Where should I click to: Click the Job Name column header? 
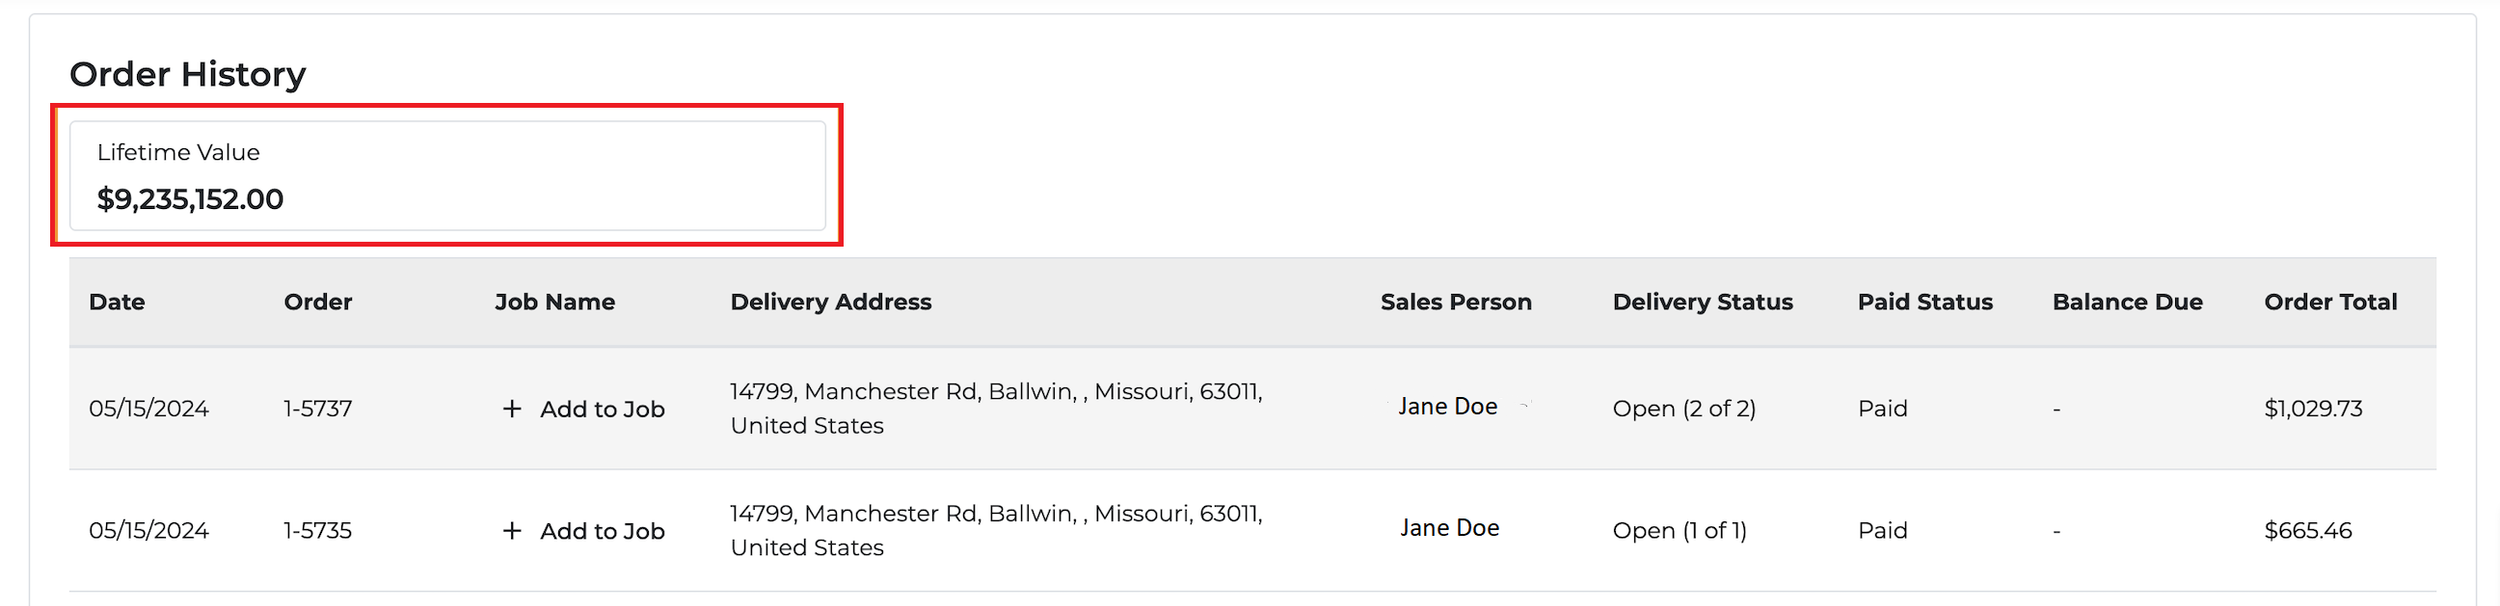555,302
